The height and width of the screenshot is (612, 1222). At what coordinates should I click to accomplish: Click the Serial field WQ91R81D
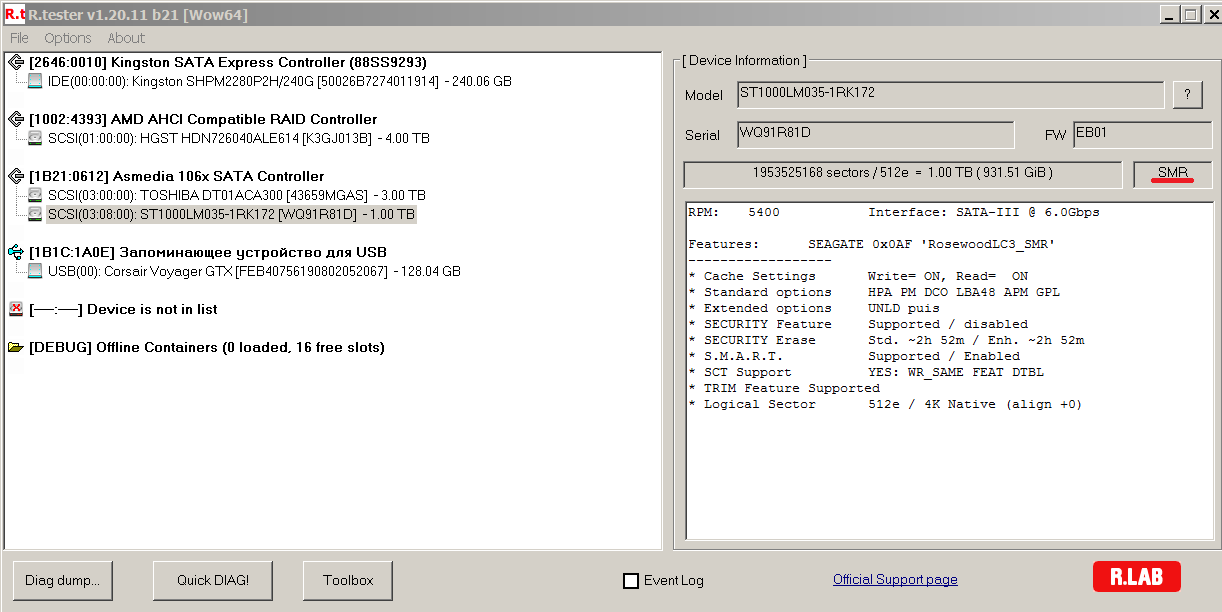click(876, 135)
